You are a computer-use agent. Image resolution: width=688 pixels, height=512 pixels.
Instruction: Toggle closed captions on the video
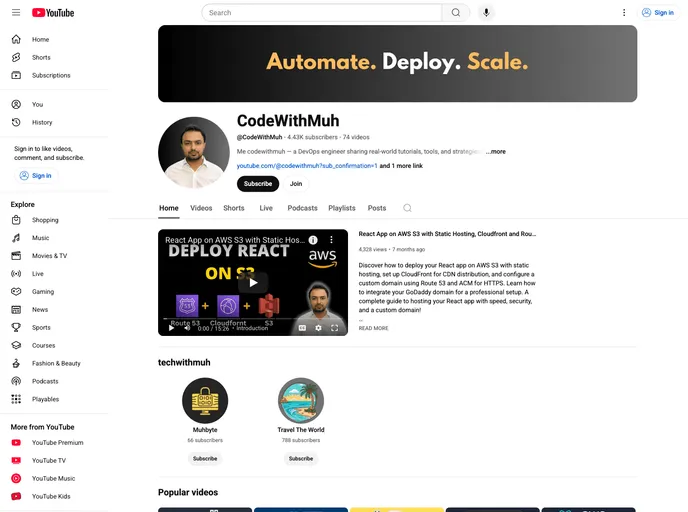(x=302, y=328)
